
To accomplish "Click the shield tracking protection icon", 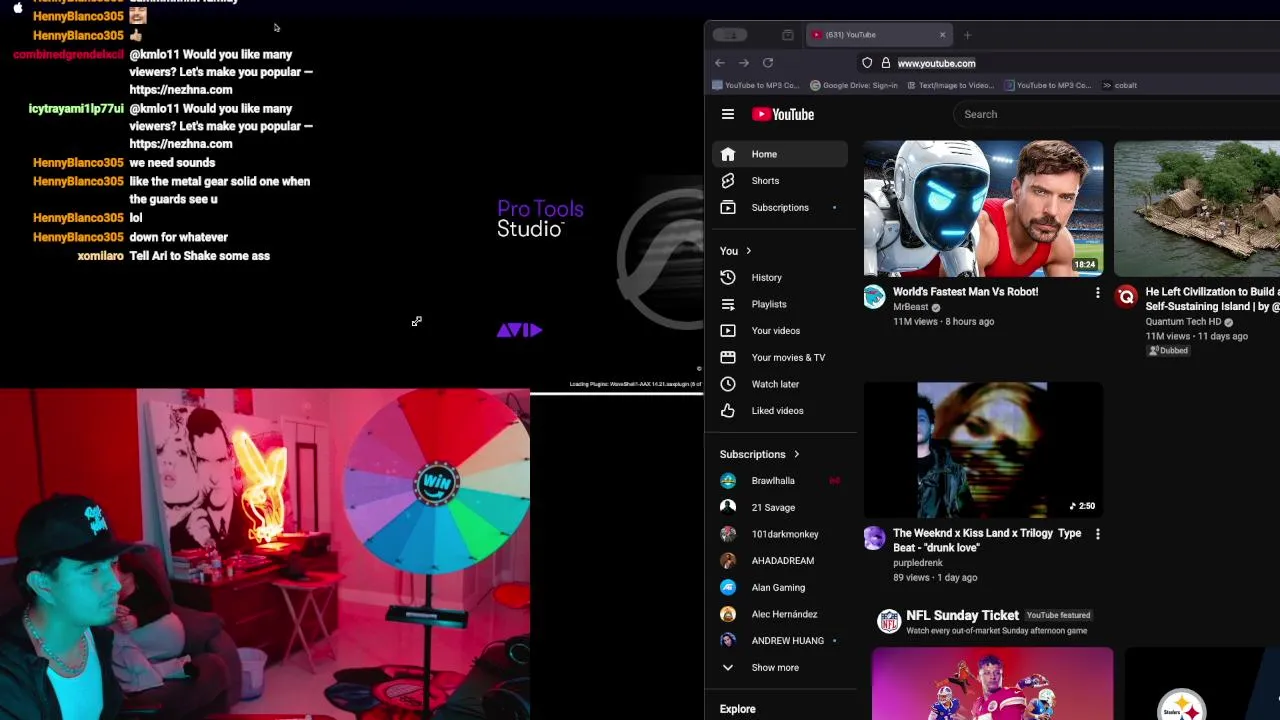I will click(x=867, y=63).
